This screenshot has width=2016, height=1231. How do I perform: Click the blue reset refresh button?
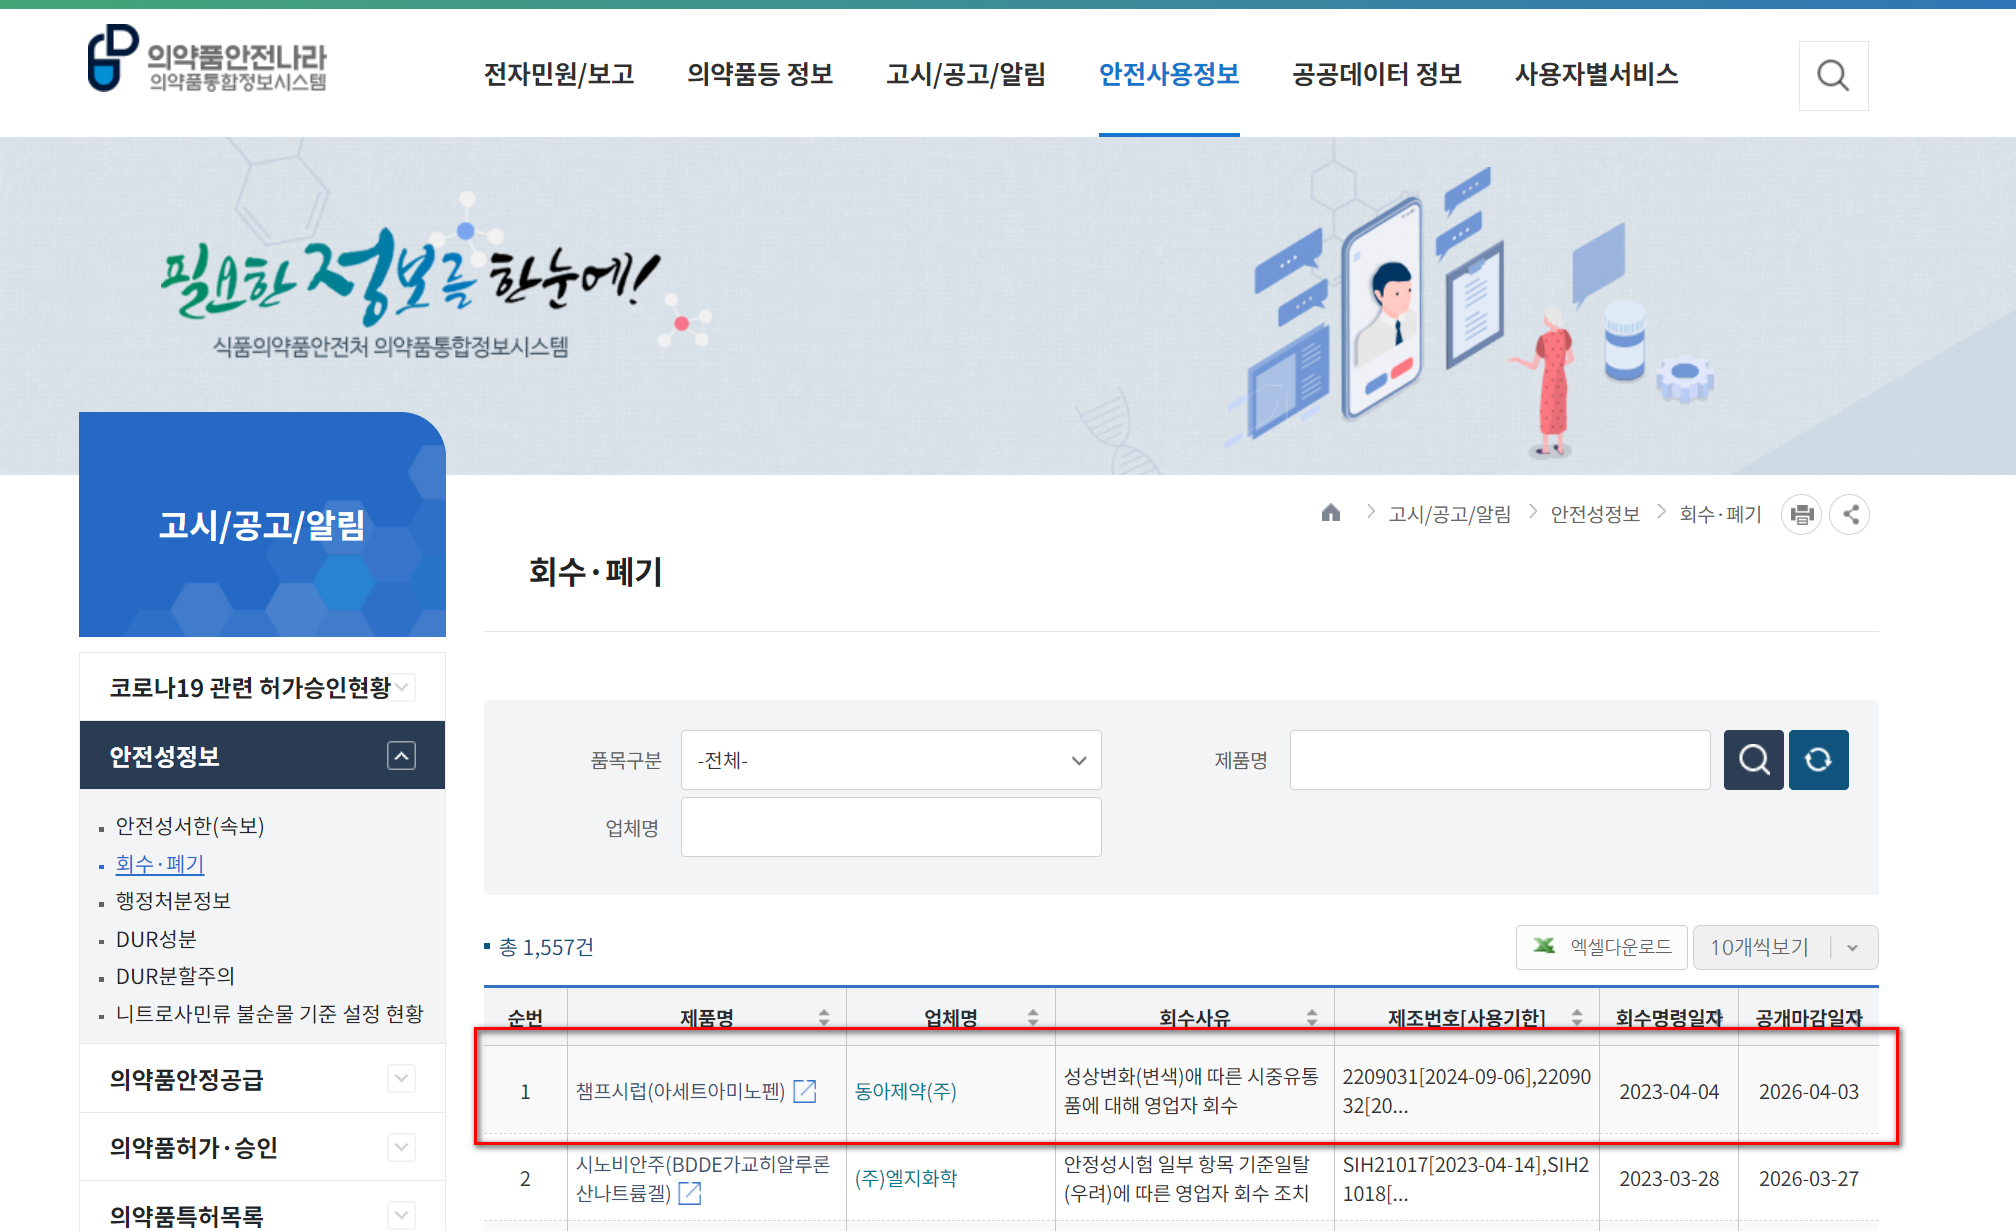1818,760
